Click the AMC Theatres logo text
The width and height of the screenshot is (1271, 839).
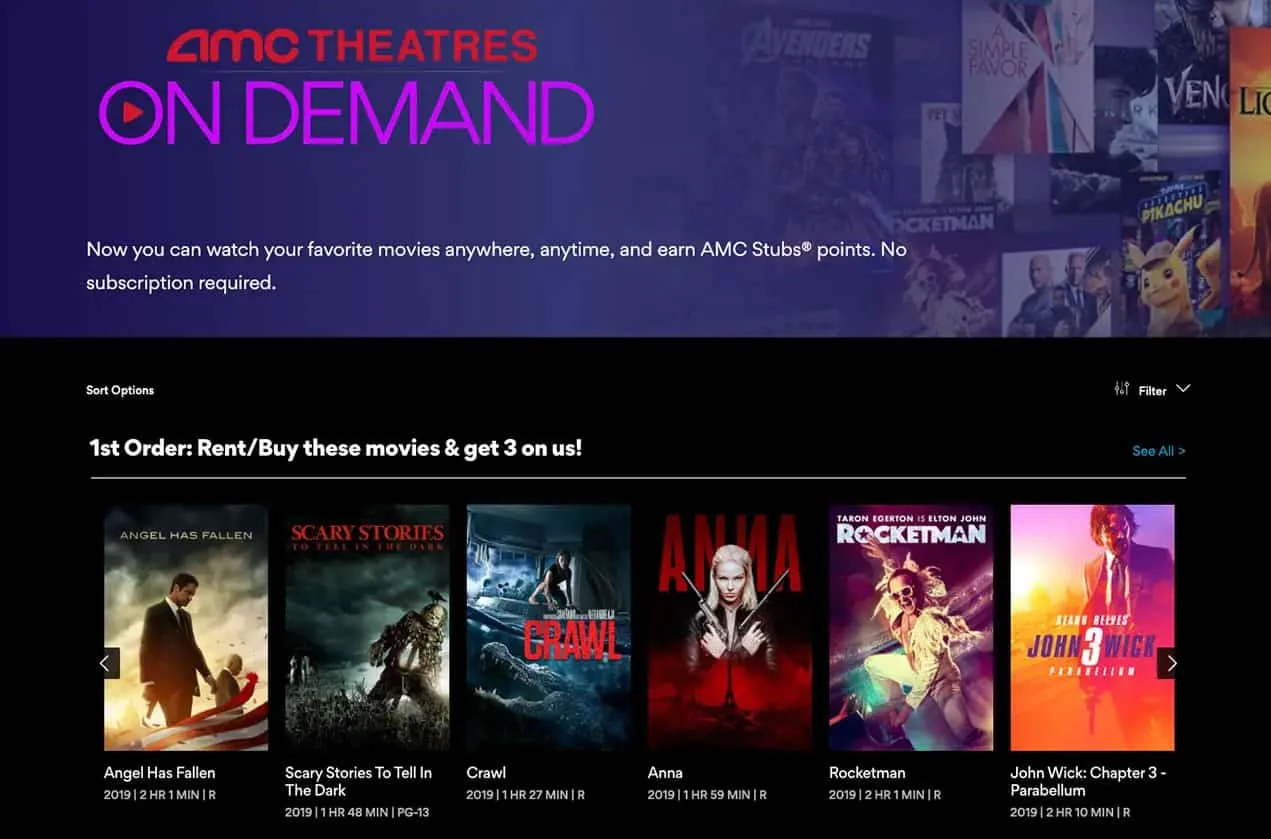352,46
